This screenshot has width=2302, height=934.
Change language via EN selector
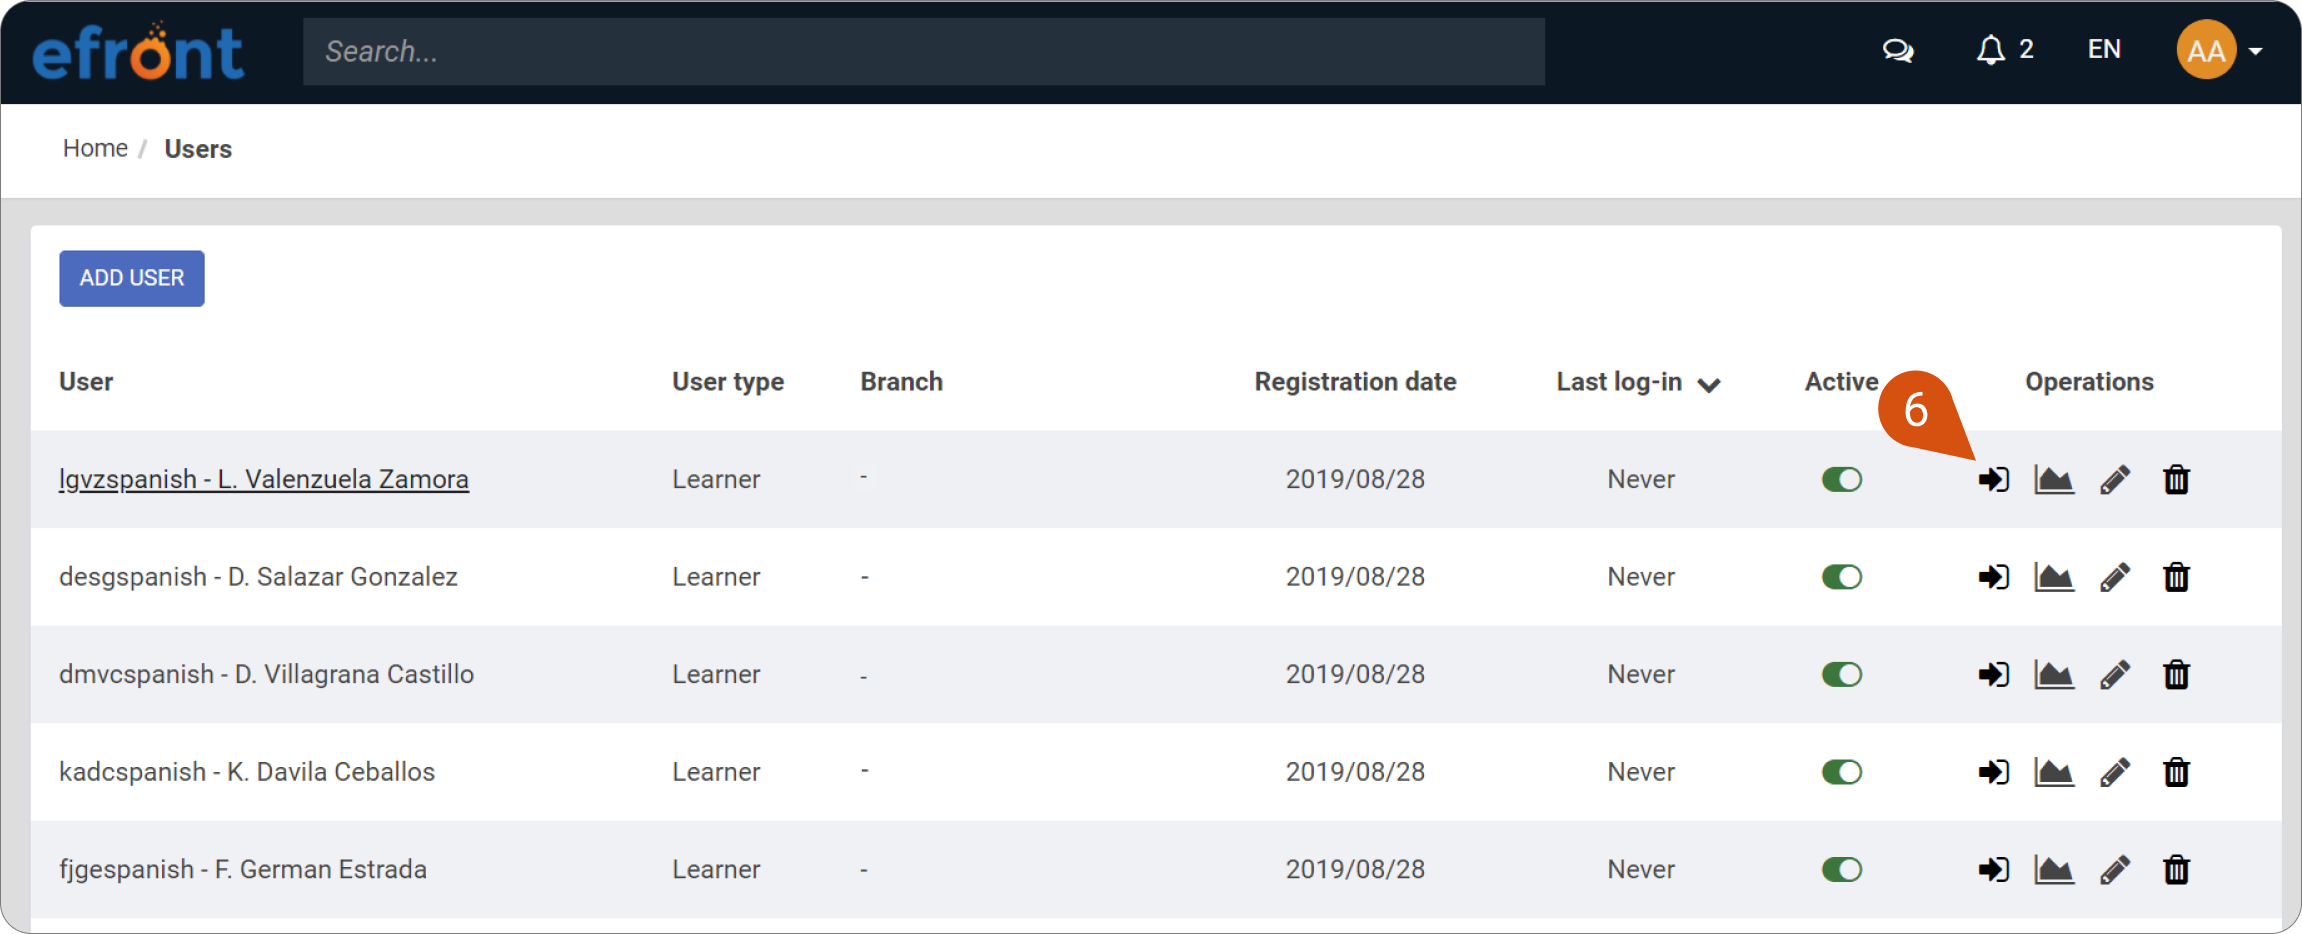pos(2104,50)
